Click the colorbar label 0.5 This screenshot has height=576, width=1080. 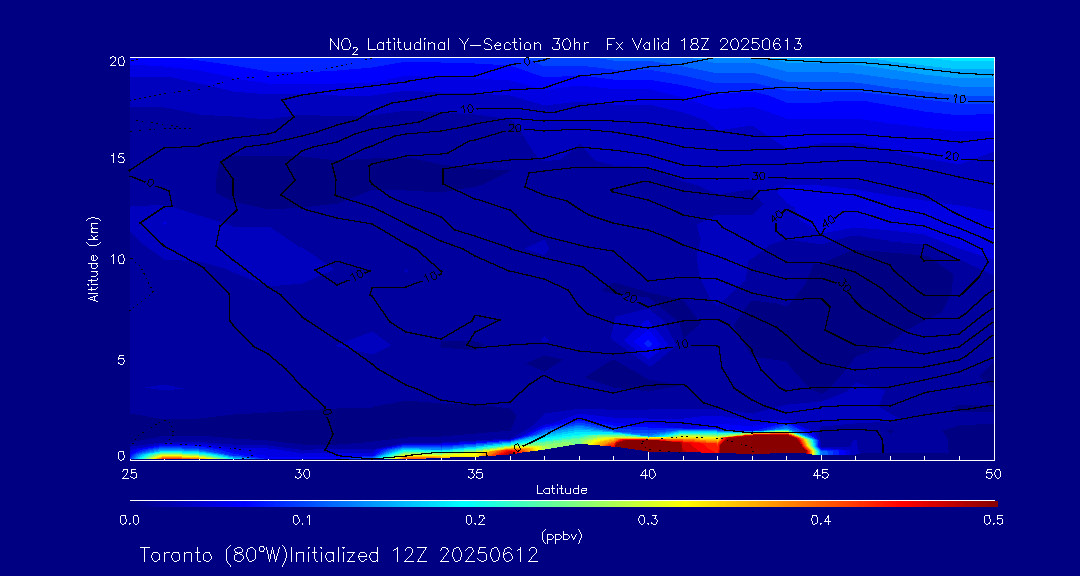click(993, 521)
